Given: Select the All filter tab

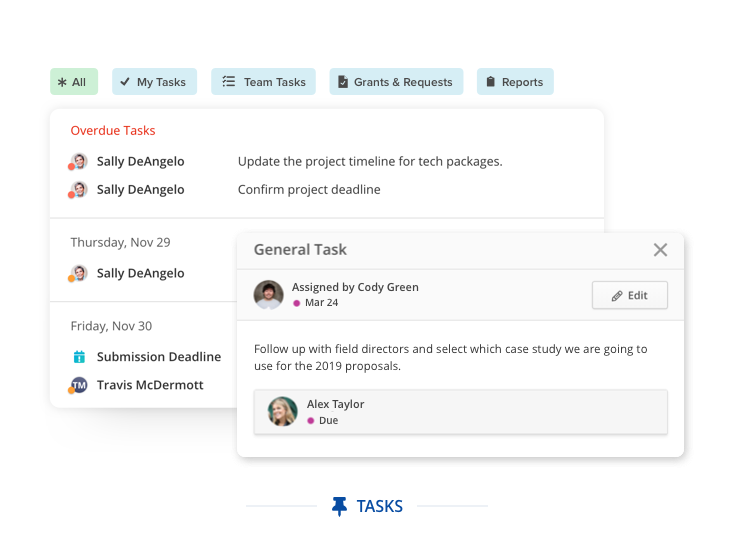Looking at the screenshot, I should [74, 82].
